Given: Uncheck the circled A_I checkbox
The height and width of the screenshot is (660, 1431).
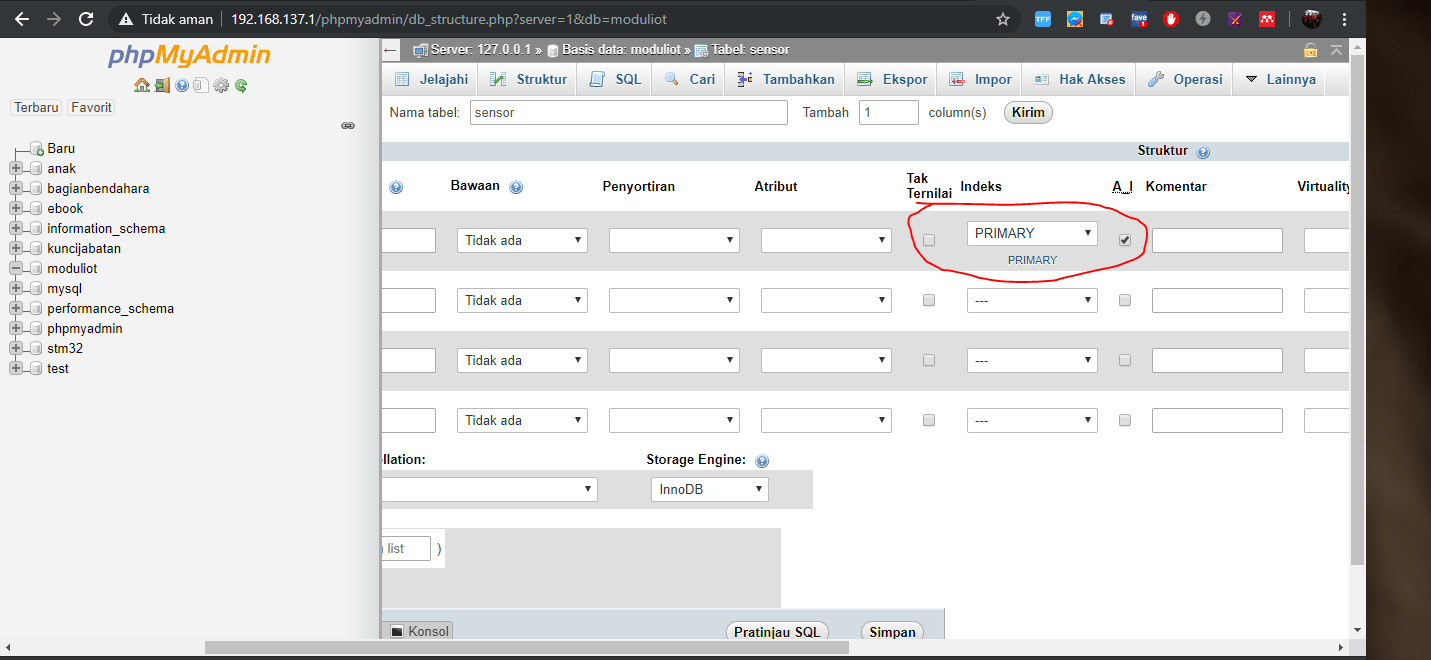Looking at the screenshot, I should click(x=1124, y=239).
